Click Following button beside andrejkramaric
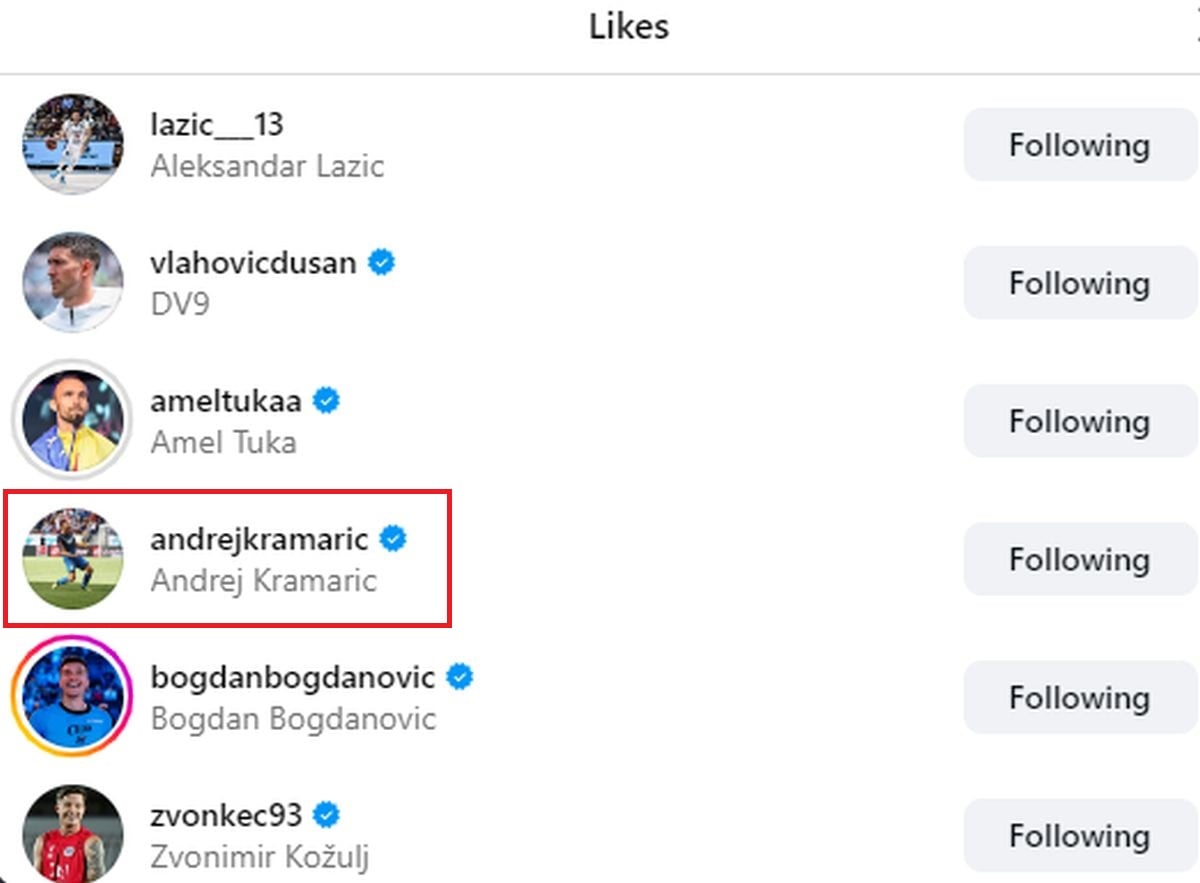 tap(1079, 559)
